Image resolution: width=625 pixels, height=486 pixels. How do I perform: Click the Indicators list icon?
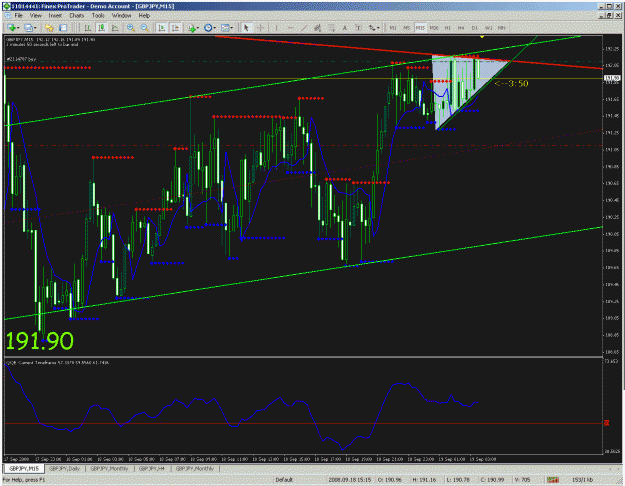(x=192, y=28)
